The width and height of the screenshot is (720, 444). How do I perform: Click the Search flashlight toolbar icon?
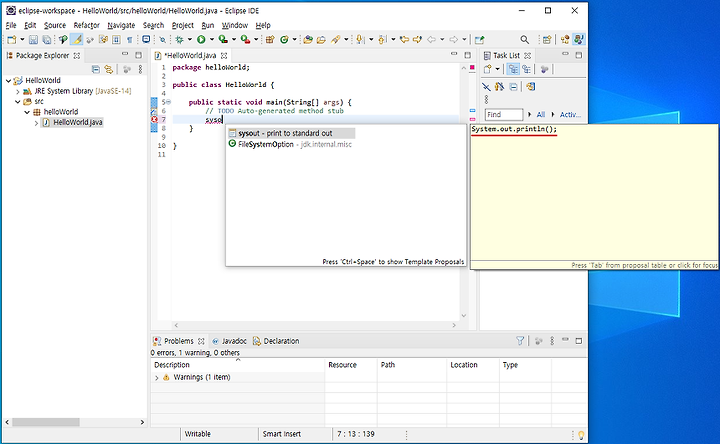tap(336, 40)
